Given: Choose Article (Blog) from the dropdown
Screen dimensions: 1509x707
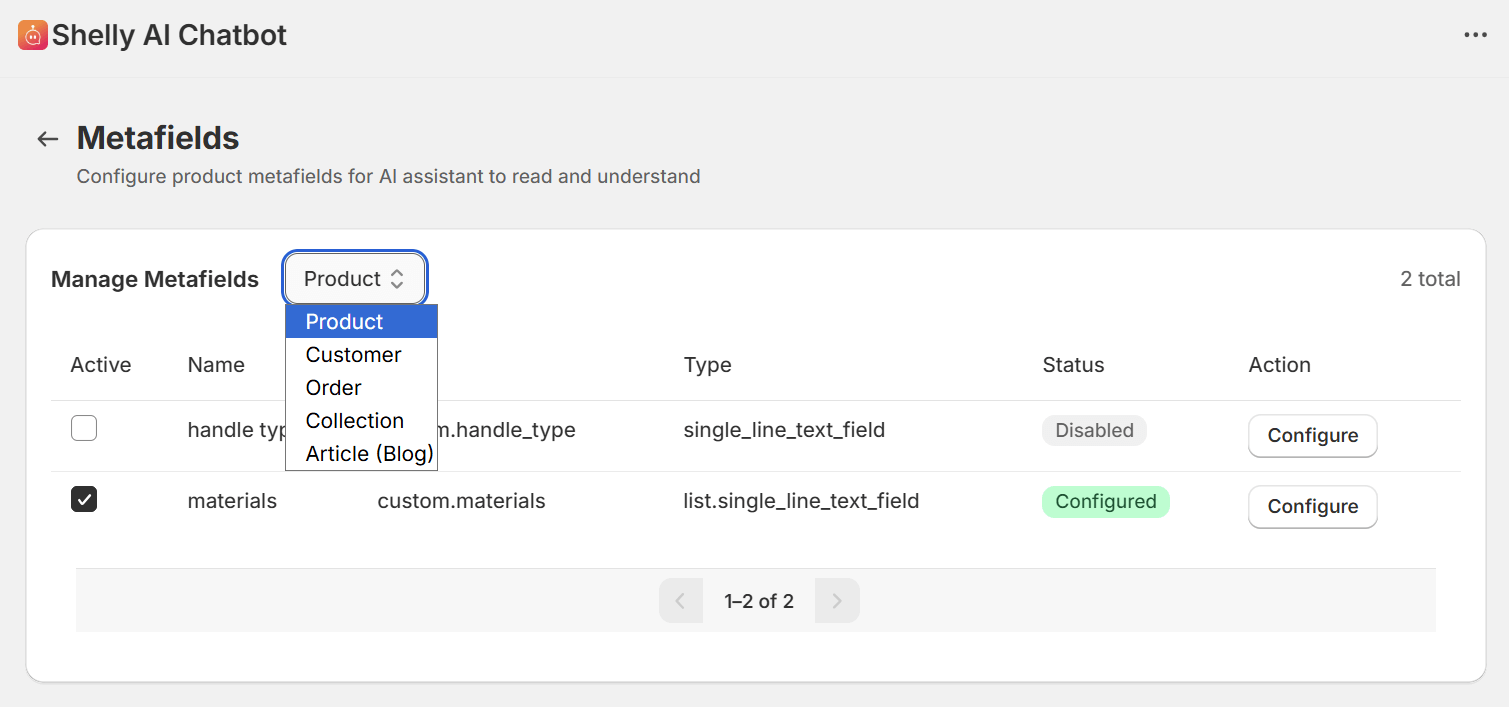Looking at the screenshot, I should coord(369,454).
